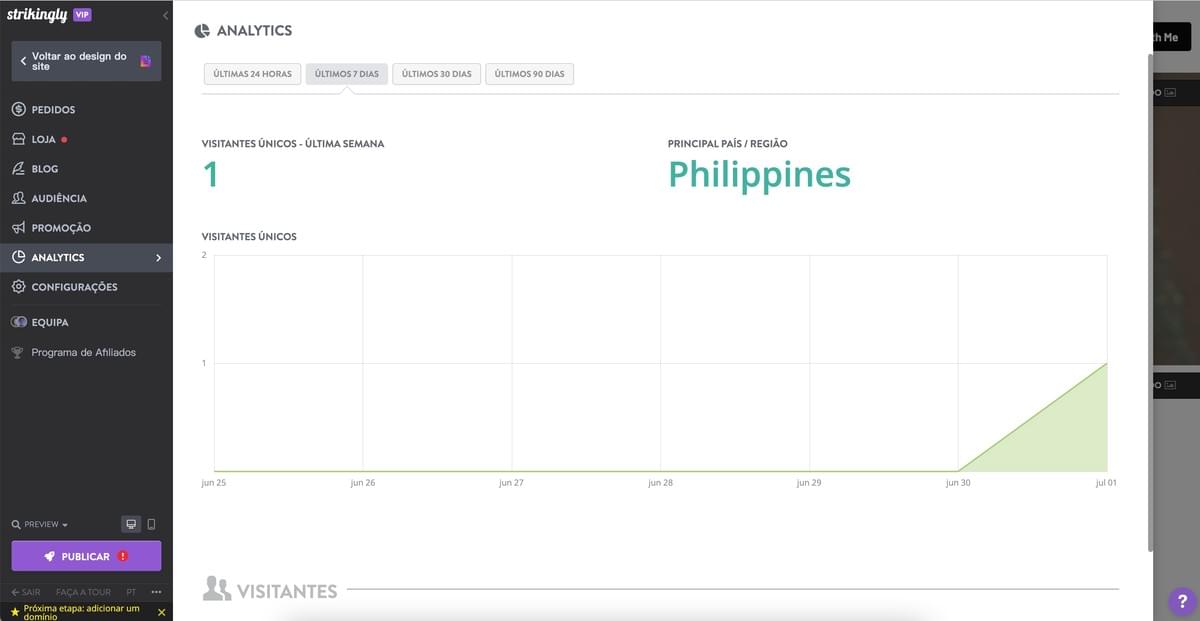Select the Últimas 24 Horas tab
This screenshot has height=621, width=1200.
[252, 74]
